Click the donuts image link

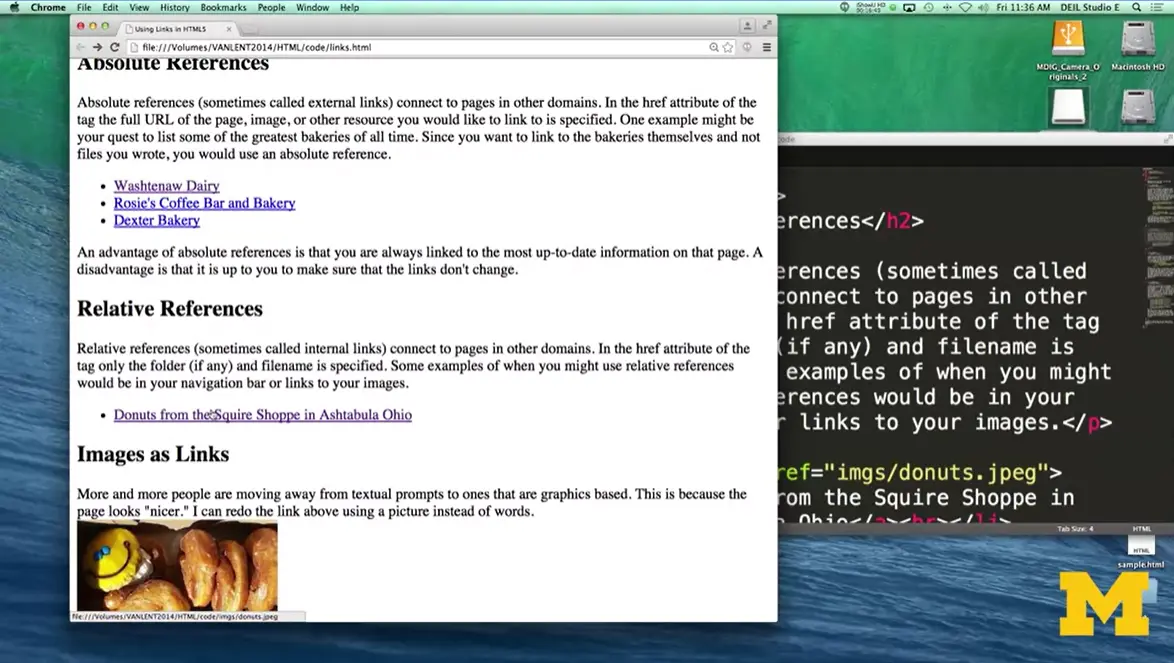tap(177, 566)
